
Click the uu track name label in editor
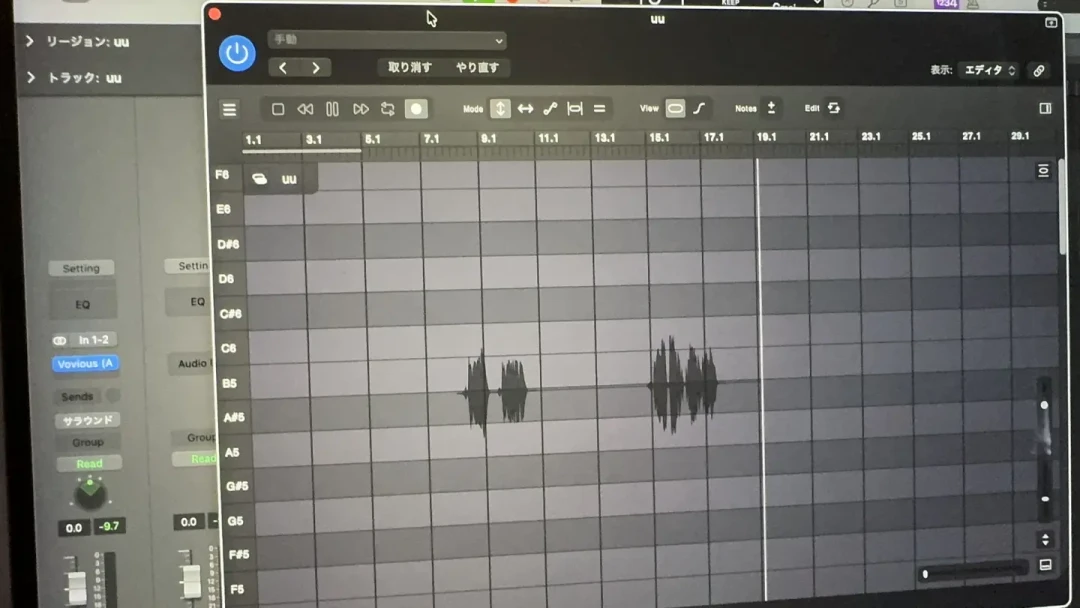(289, 179)
